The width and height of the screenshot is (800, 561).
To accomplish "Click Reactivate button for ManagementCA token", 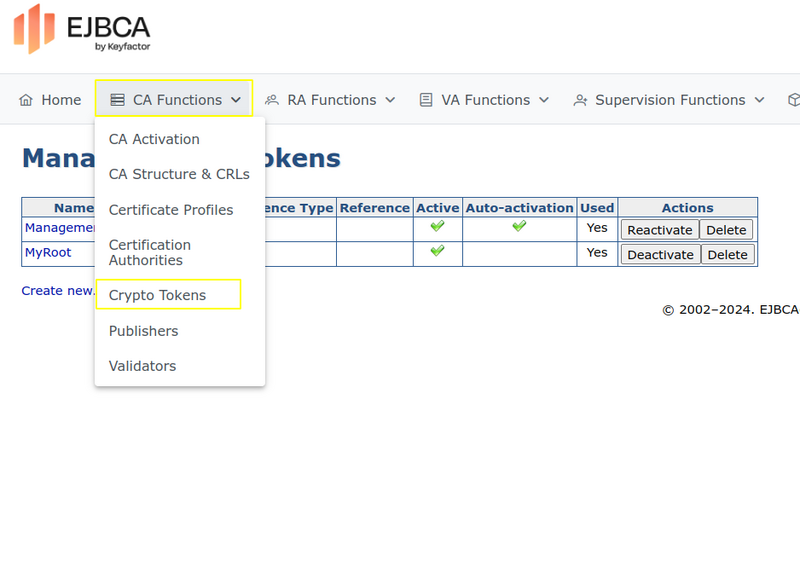I will (x=660, y=230).
